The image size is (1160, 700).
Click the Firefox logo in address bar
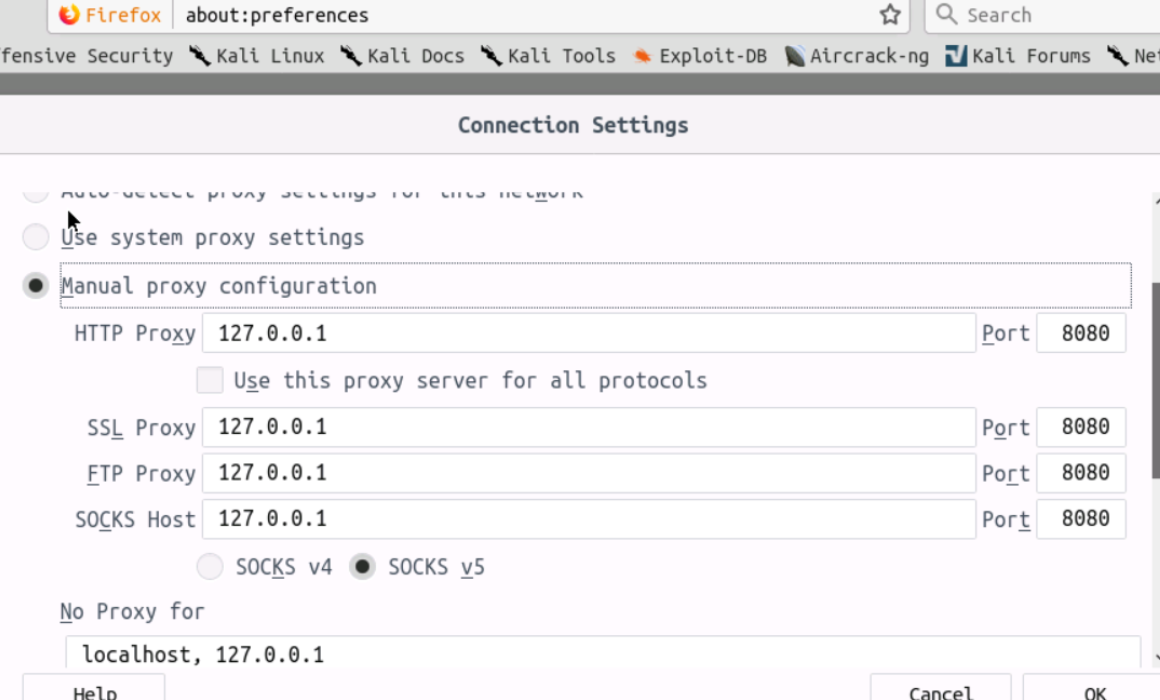click(69, 15)
